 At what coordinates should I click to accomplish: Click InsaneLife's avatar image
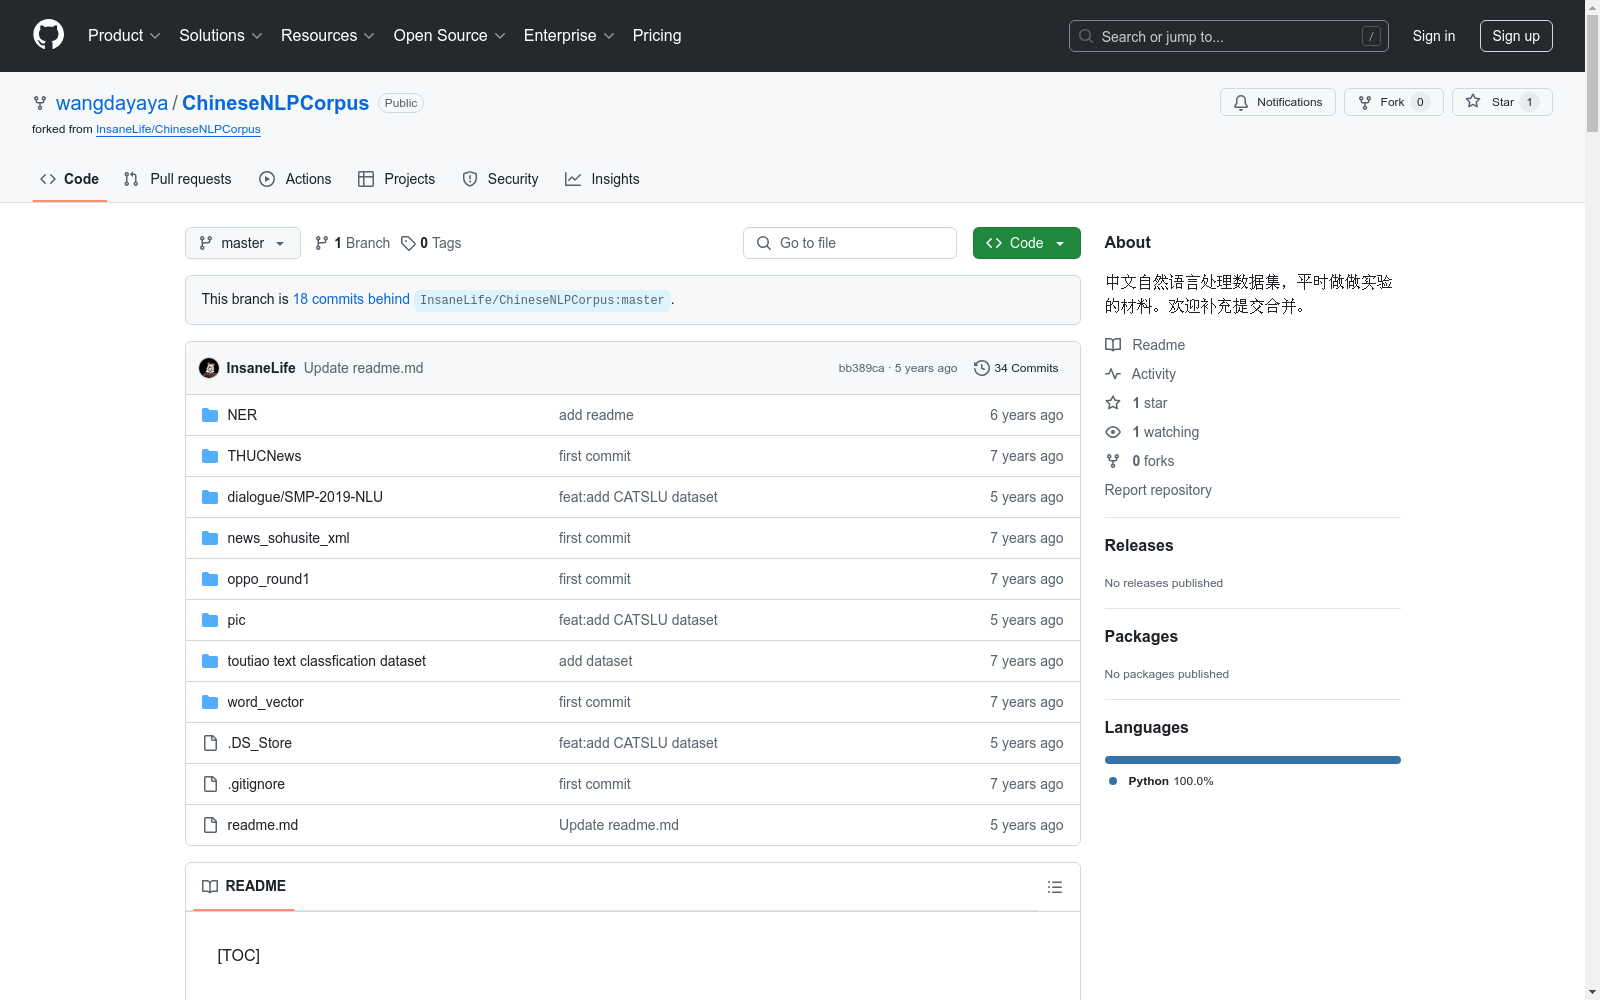tap(209, 368)
